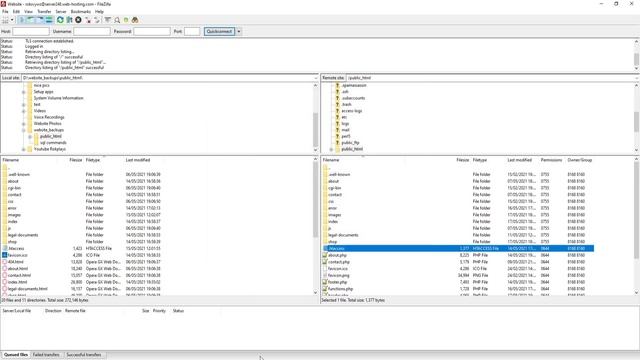The width and height of the screenshot is (640, 360).
Task: Collapse the website_backups folder in local tree
Action: coord(24,130)
